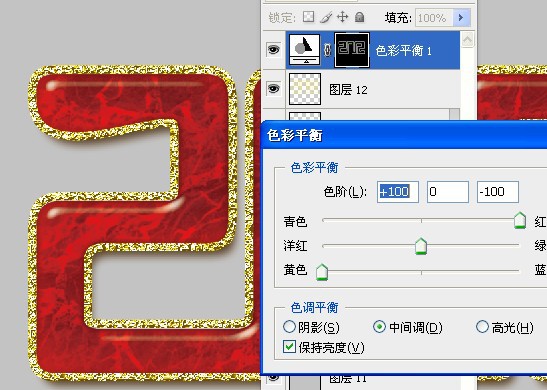Select the 阴影(S) shadows radio button

click(x=289, y=327)
